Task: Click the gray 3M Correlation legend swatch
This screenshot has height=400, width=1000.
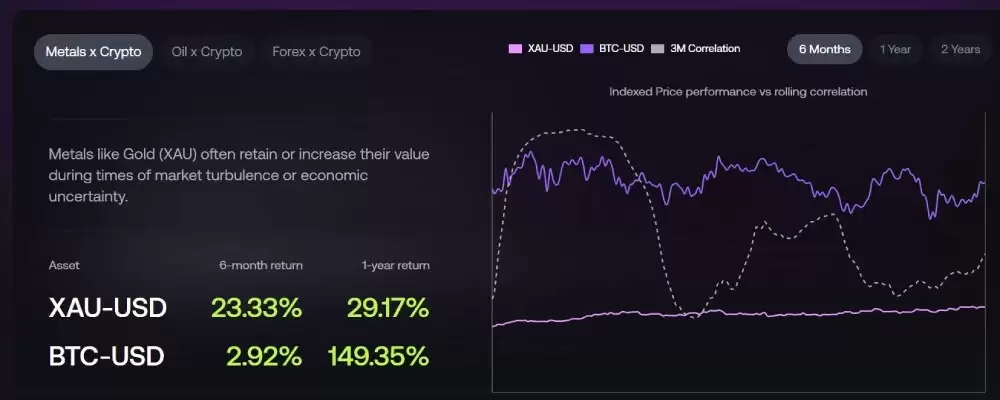Action: [657, 48]
